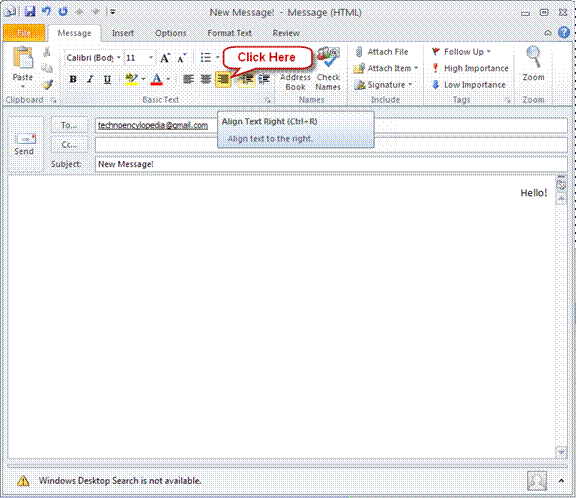Grow the font size

[x=165, y=58]
